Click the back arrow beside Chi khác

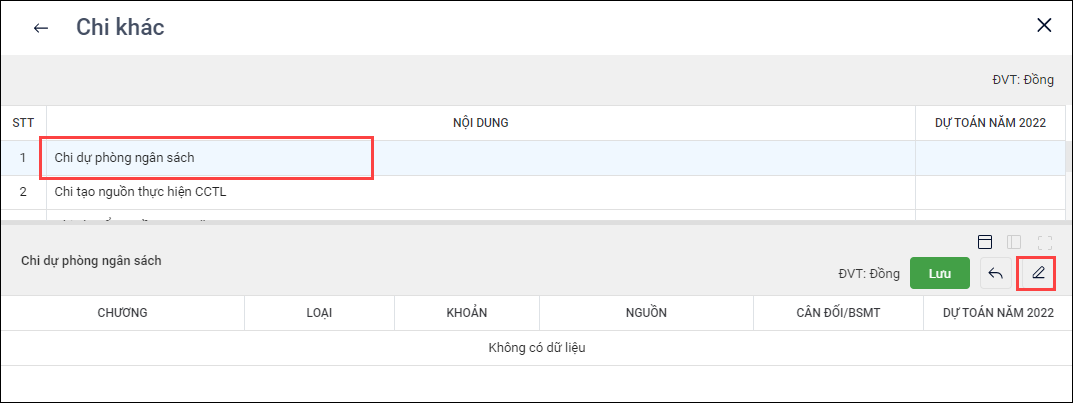pyautogui.click(x=41, y=28)
